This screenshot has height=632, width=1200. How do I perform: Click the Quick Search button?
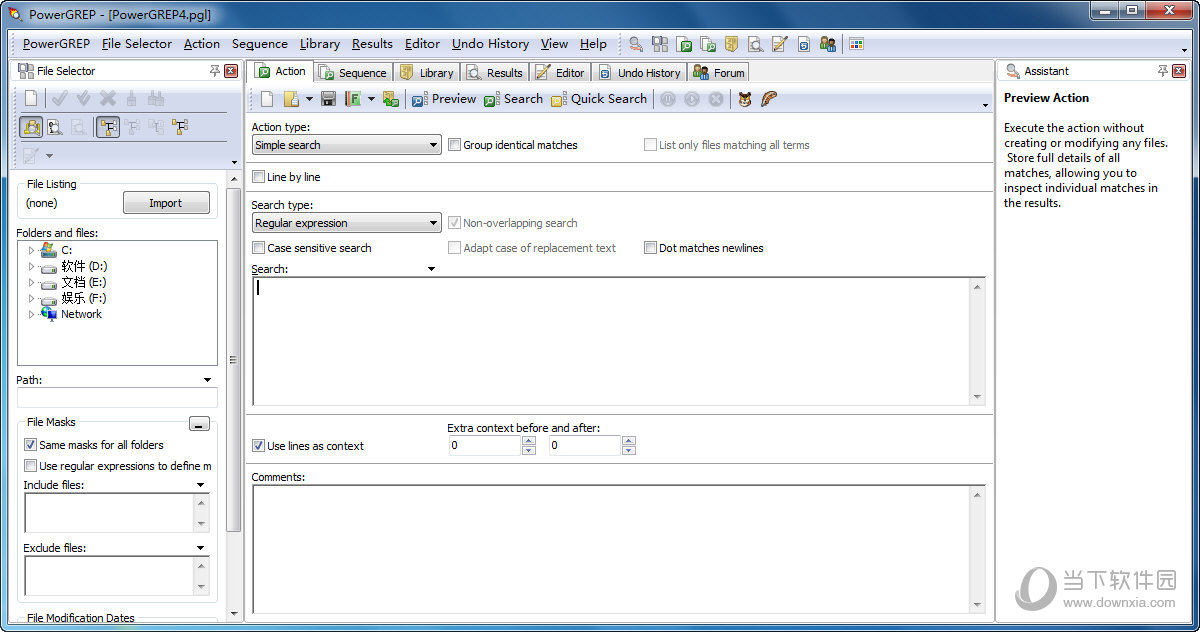pos(599,99)
